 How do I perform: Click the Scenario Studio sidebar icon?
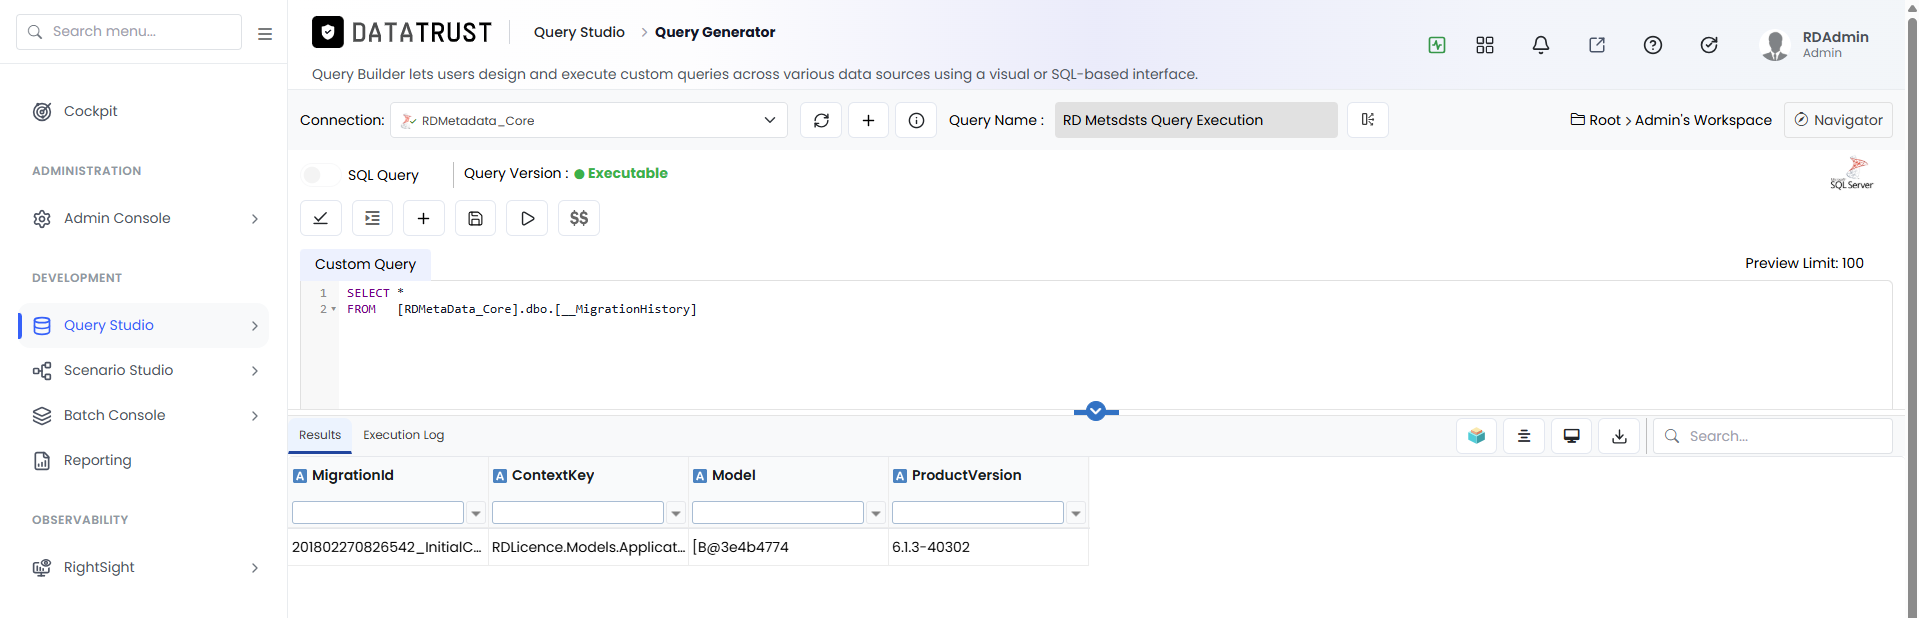[x=42, y=371]
